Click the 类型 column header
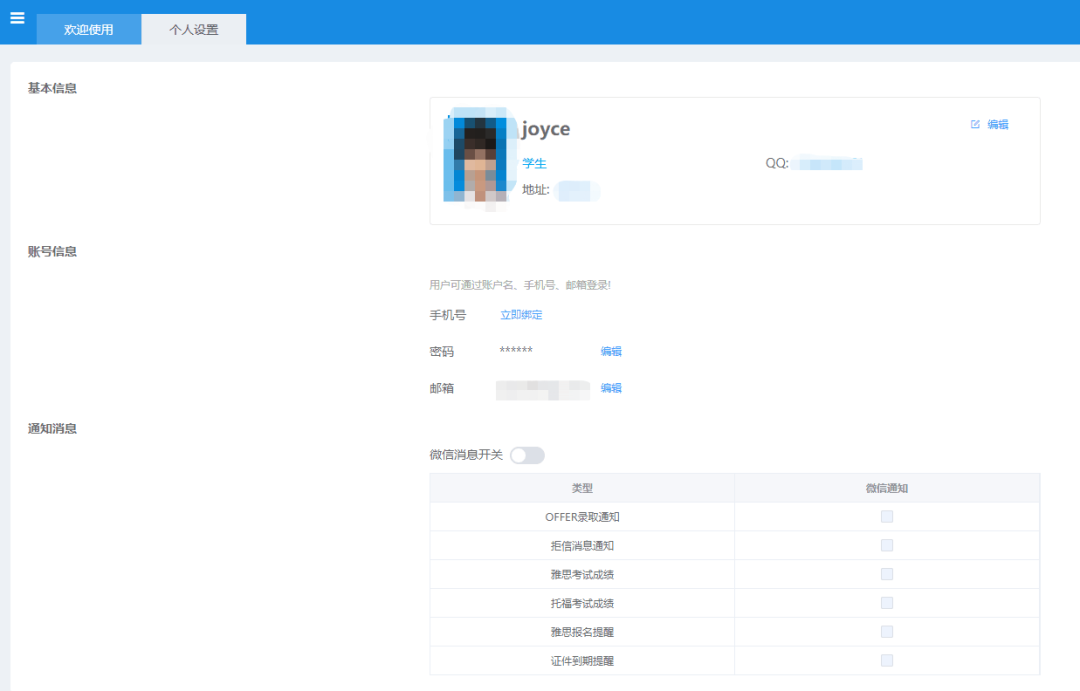This screenshot has width=1080, height=691. pos(582,488)
